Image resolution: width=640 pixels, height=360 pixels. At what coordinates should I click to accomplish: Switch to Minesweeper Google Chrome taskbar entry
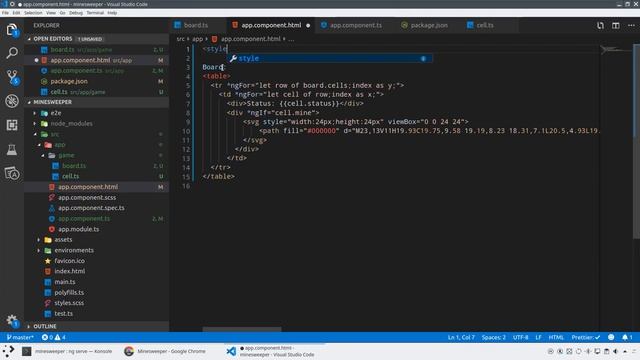tap(165, 351)
